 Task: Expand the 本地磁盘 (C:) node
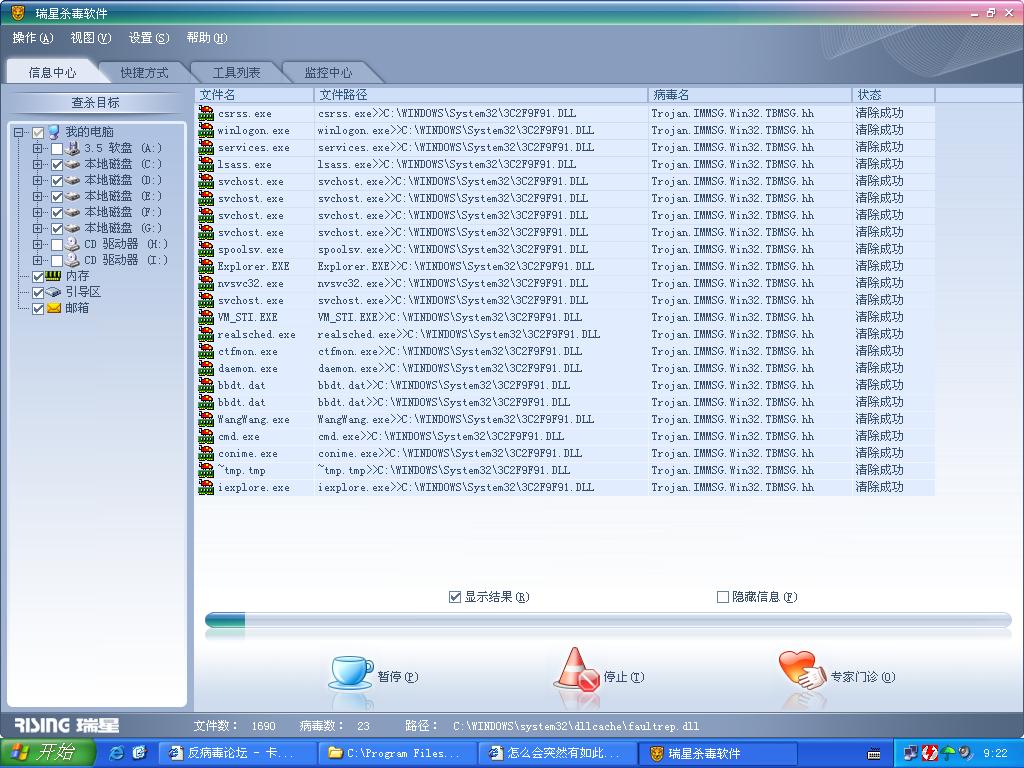38,165
